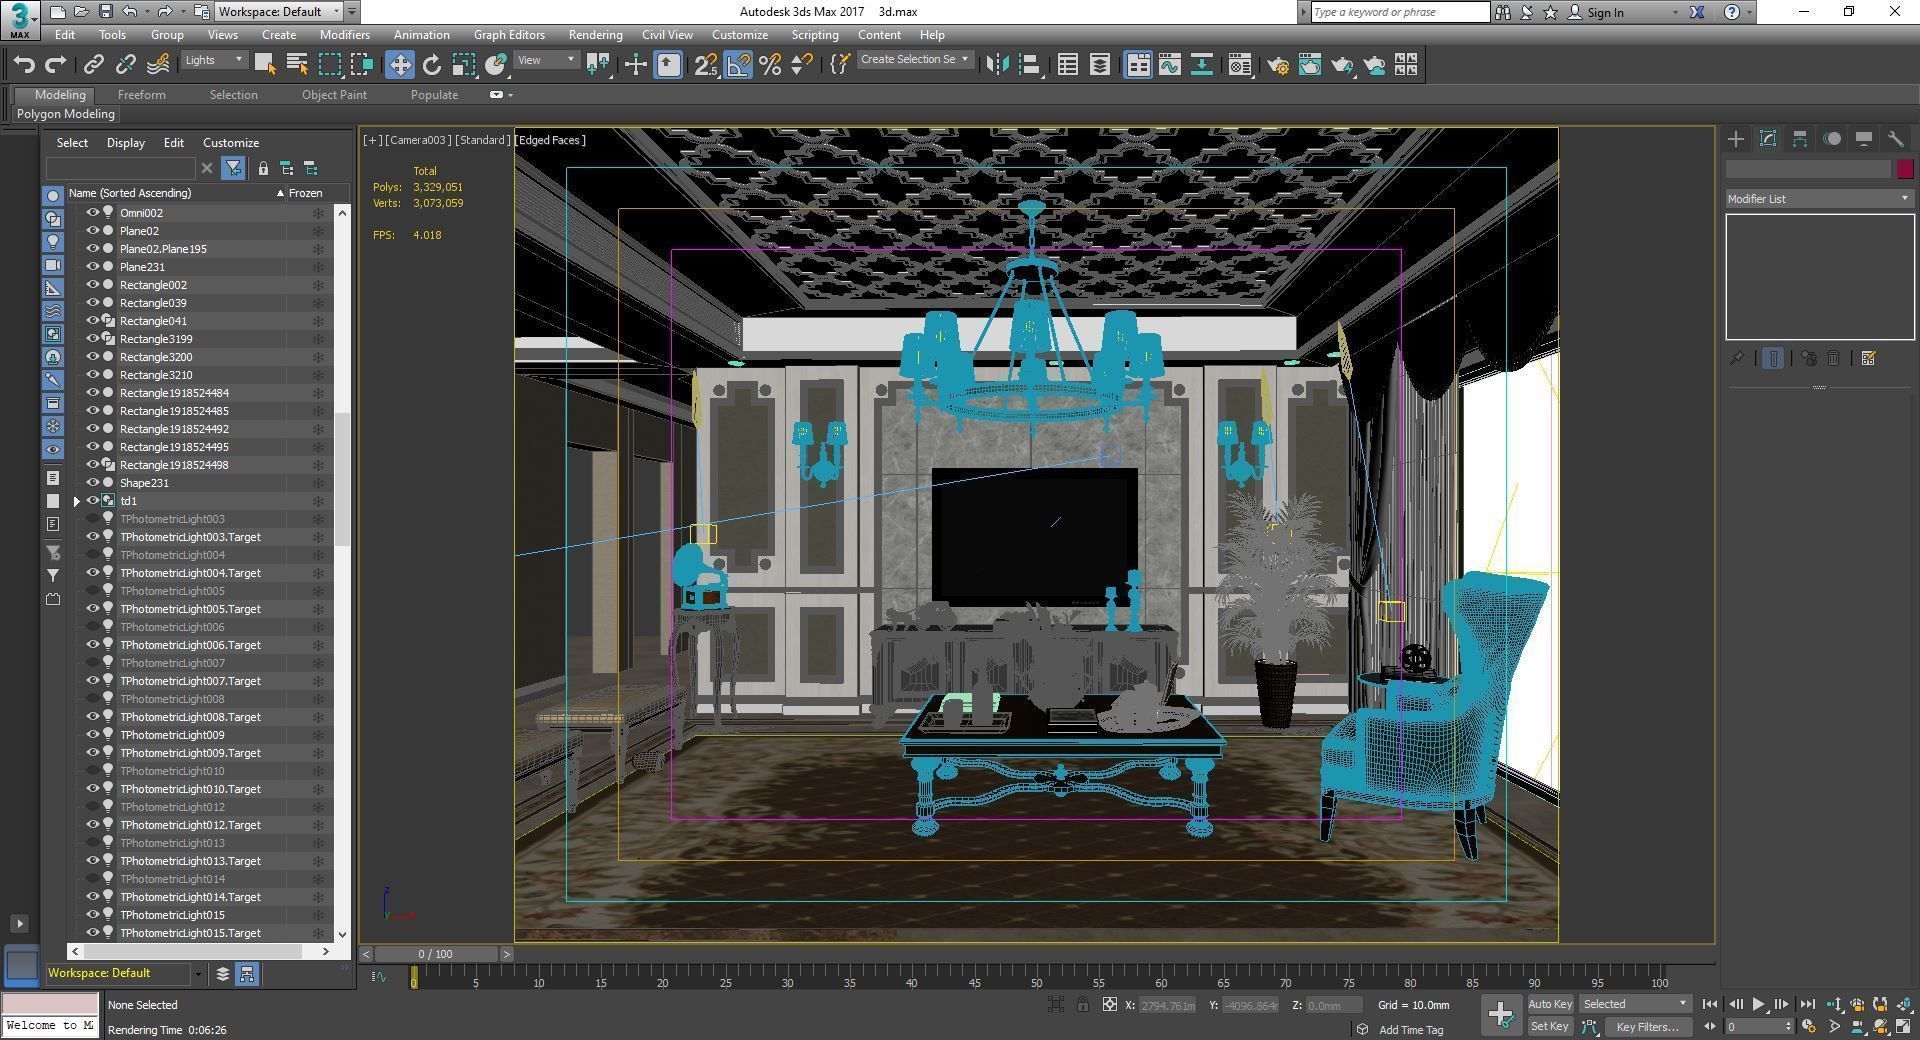Open the Modifiers menu
Viewport: 1920px width, 1040px height.
344,35
